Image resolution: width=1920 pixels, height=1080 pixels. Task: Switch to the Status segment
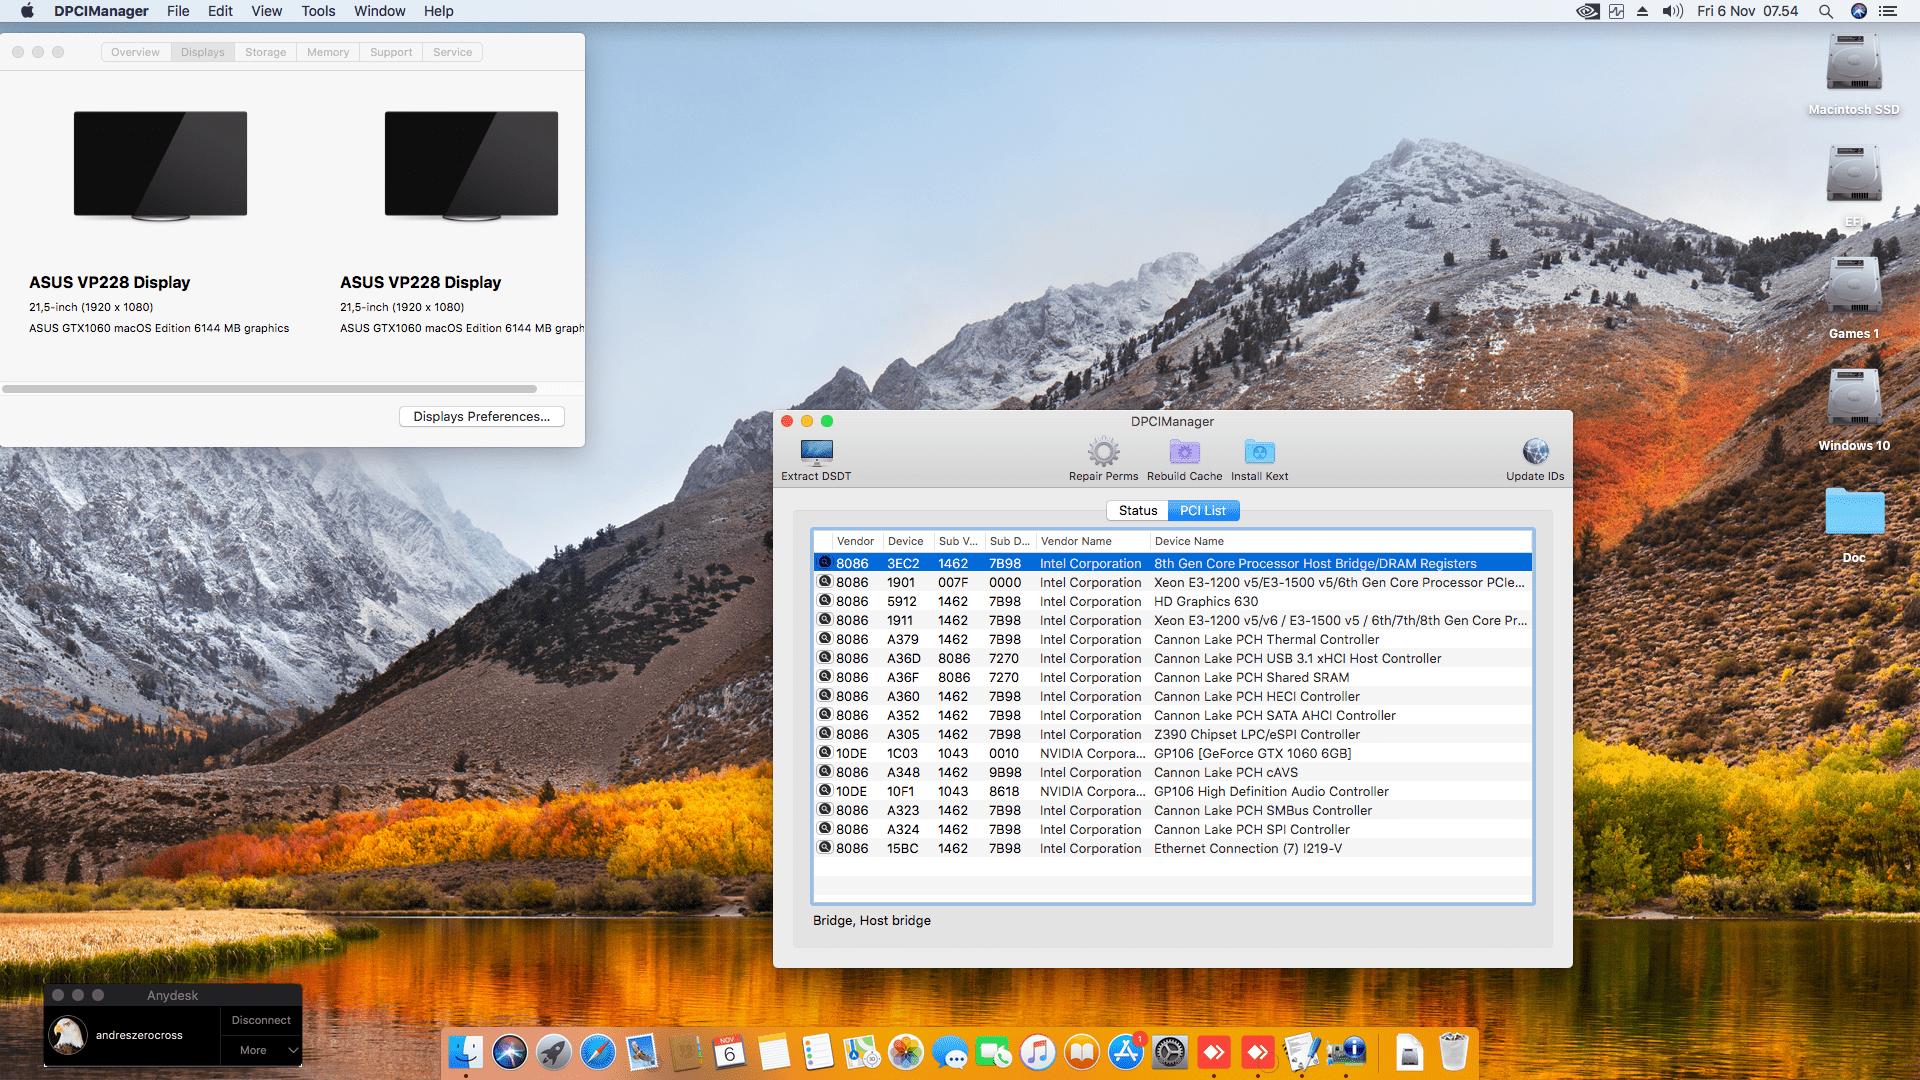click(x=1137, y=510)
